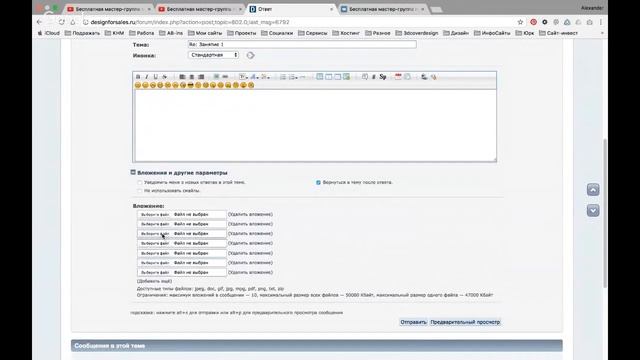Click the fourth Удалить вложение link

tap(250, 243)
